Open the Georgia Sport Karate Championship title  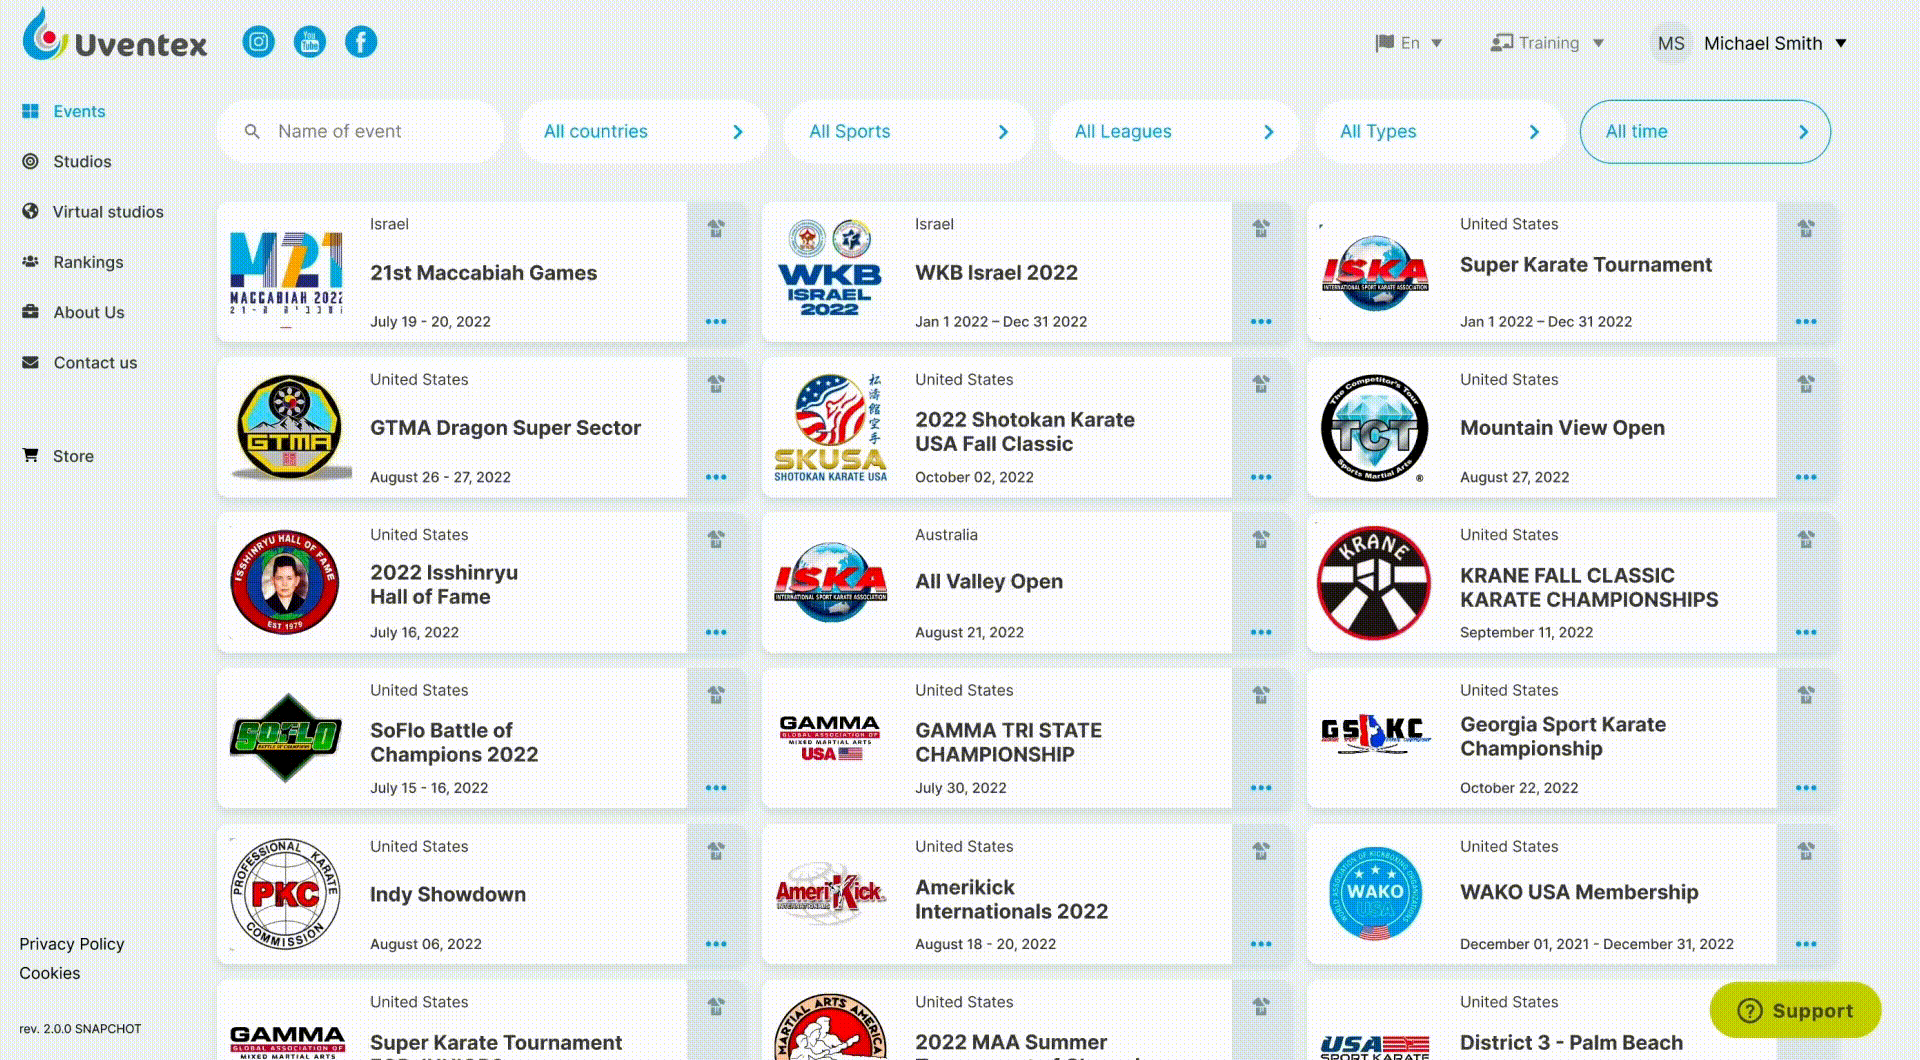click(x=1563, y=737)
